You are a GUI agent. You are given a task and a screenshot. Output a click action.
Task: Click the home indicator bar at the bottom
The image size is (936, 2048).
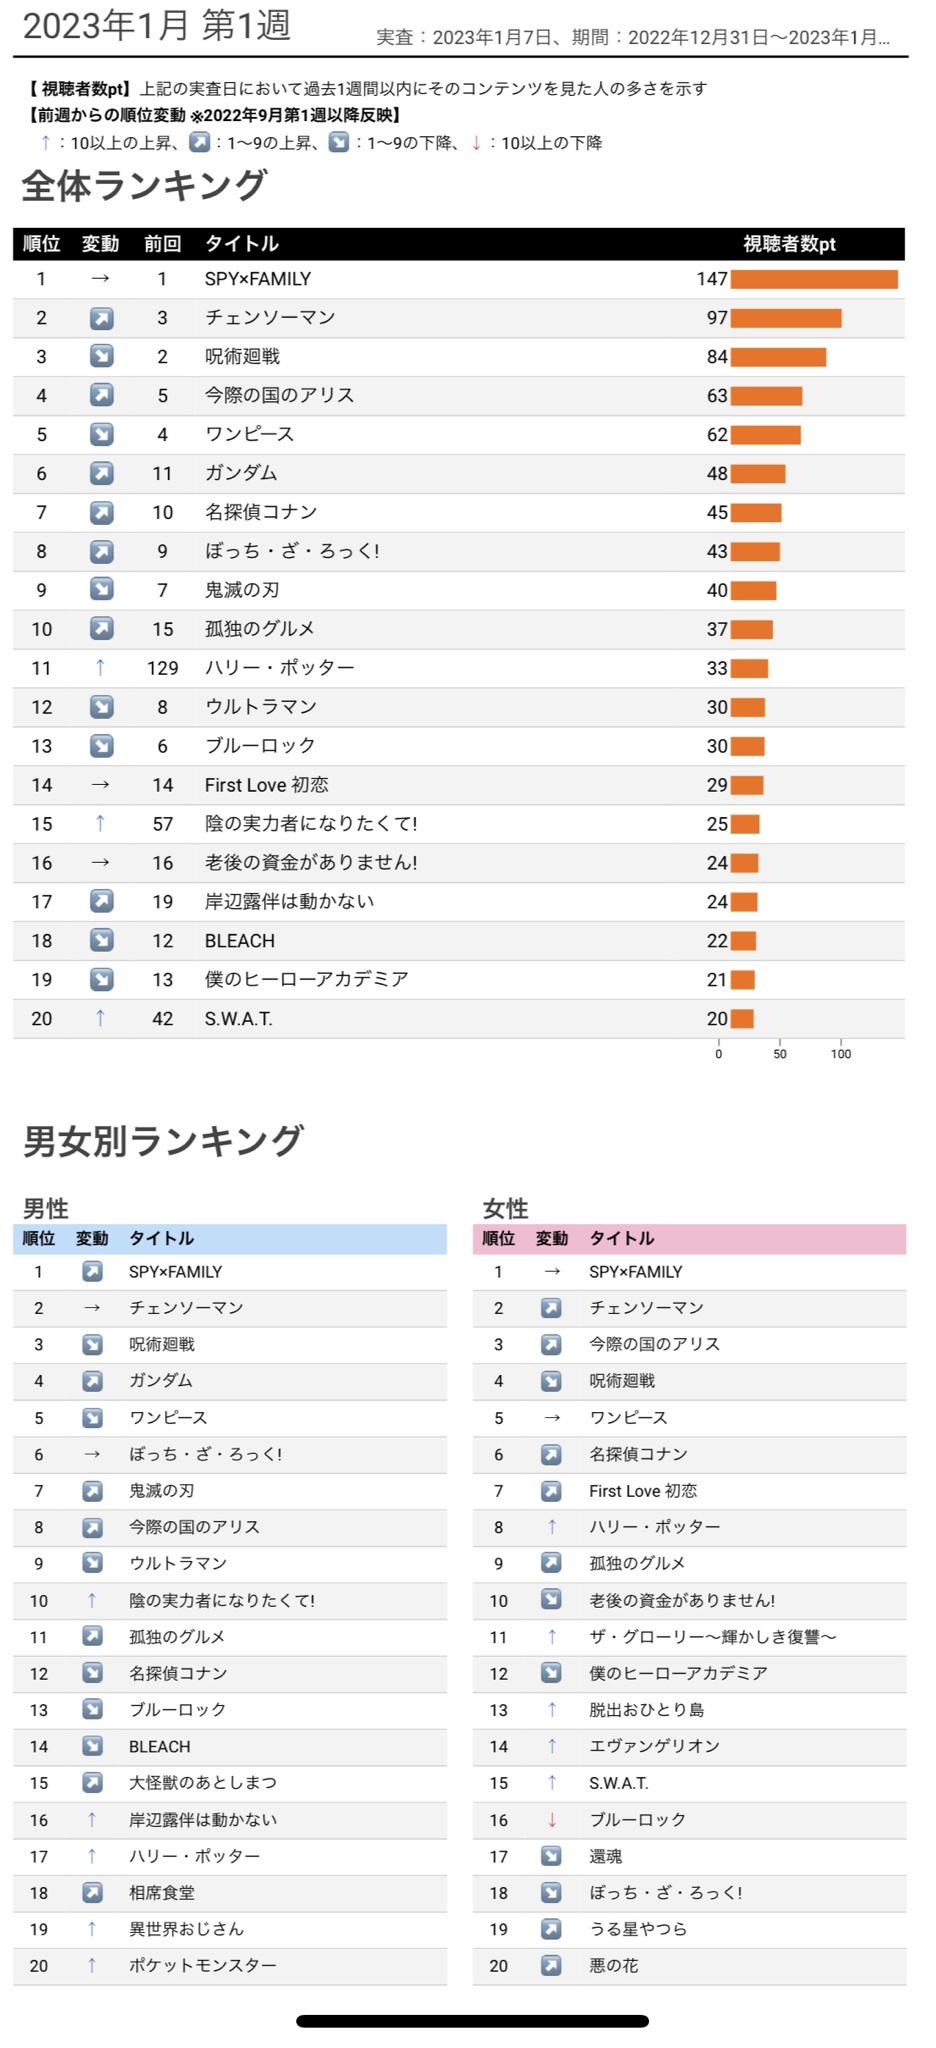click(472, 2021)
